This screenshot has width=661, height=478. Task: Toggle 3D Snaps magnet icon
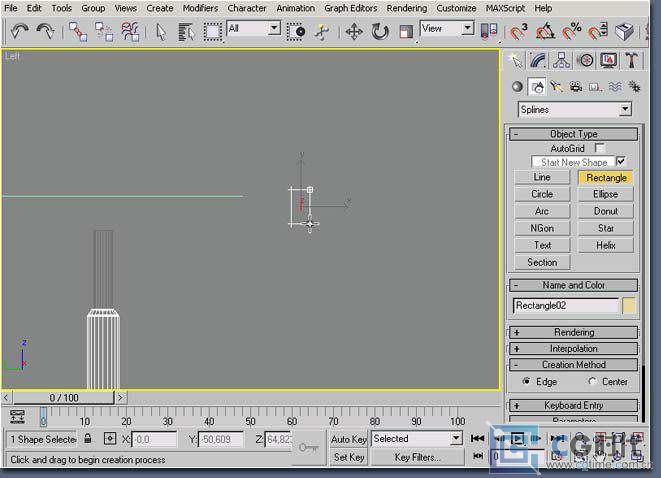tap(519, 31)
